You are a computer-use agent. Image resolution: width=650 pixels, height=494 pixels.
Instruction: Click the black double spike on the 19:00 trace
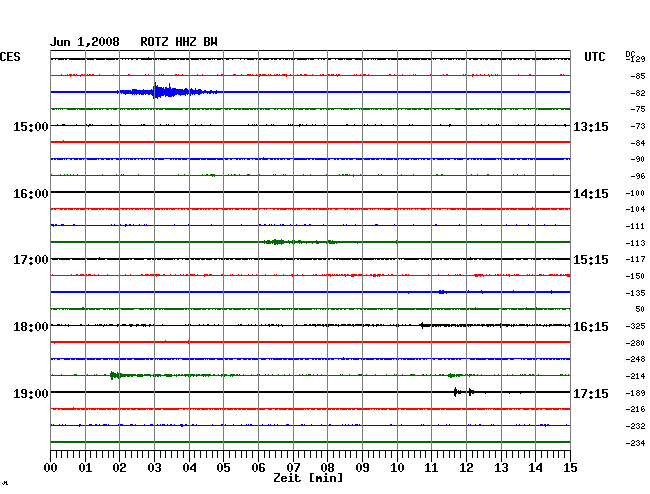pyautogui.click(x=464, y=392)
